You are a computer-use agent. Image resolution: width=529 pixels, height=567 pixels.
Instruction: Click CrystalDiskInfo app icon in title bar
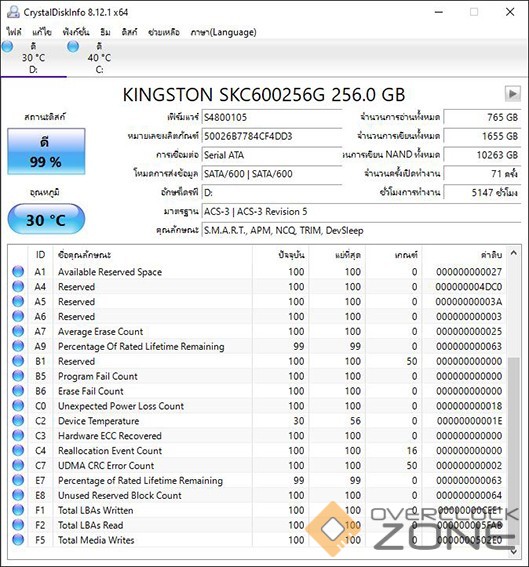[13, 12]
